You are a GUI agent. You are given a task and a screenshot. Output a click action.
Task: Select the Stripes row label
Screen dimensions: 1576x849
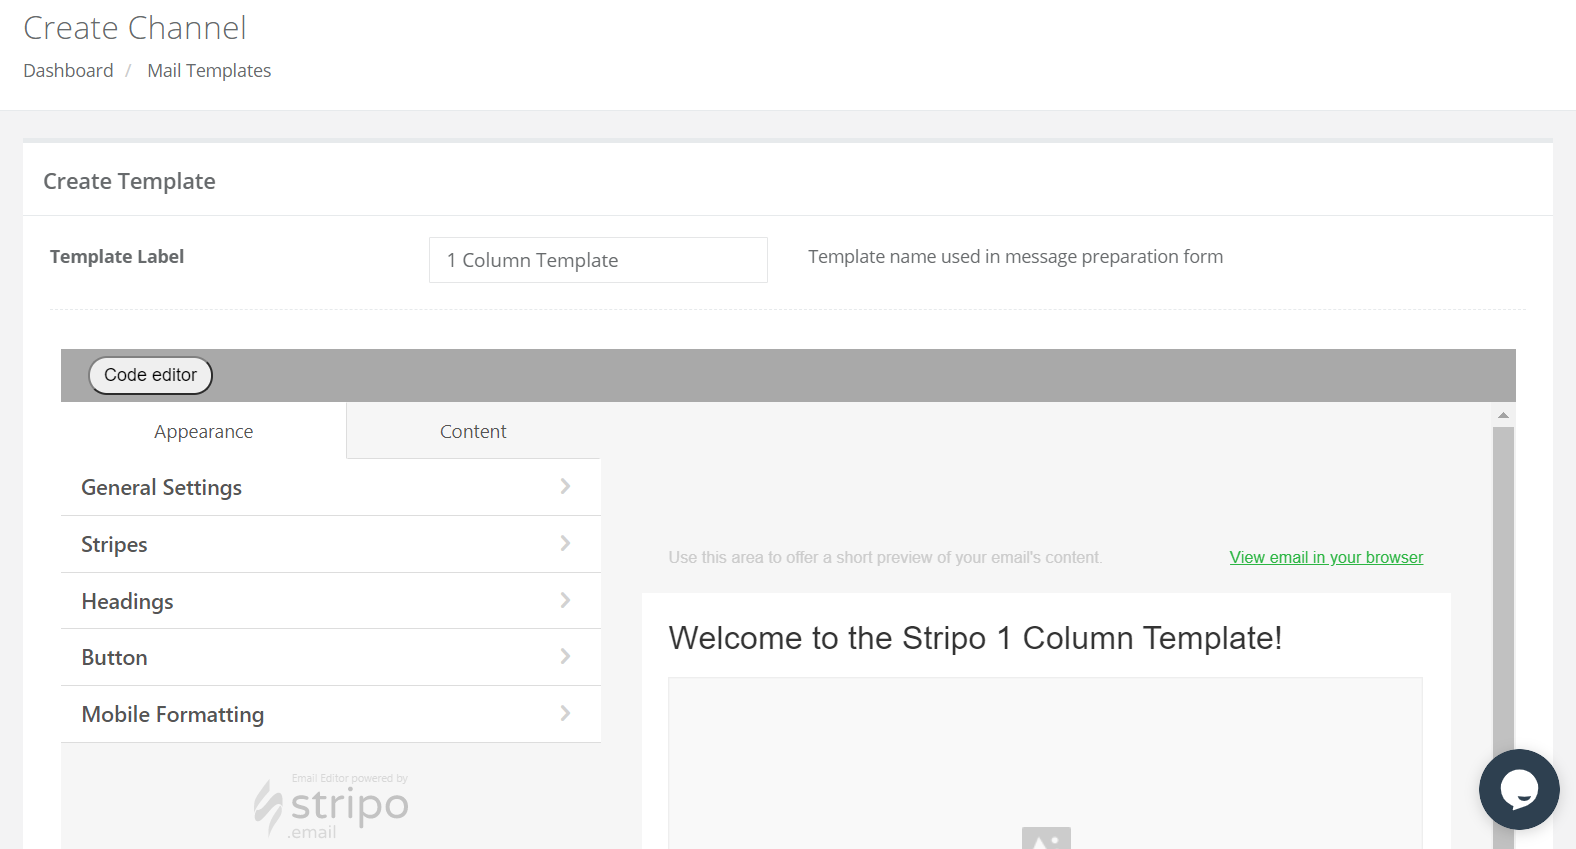(114, 544)
